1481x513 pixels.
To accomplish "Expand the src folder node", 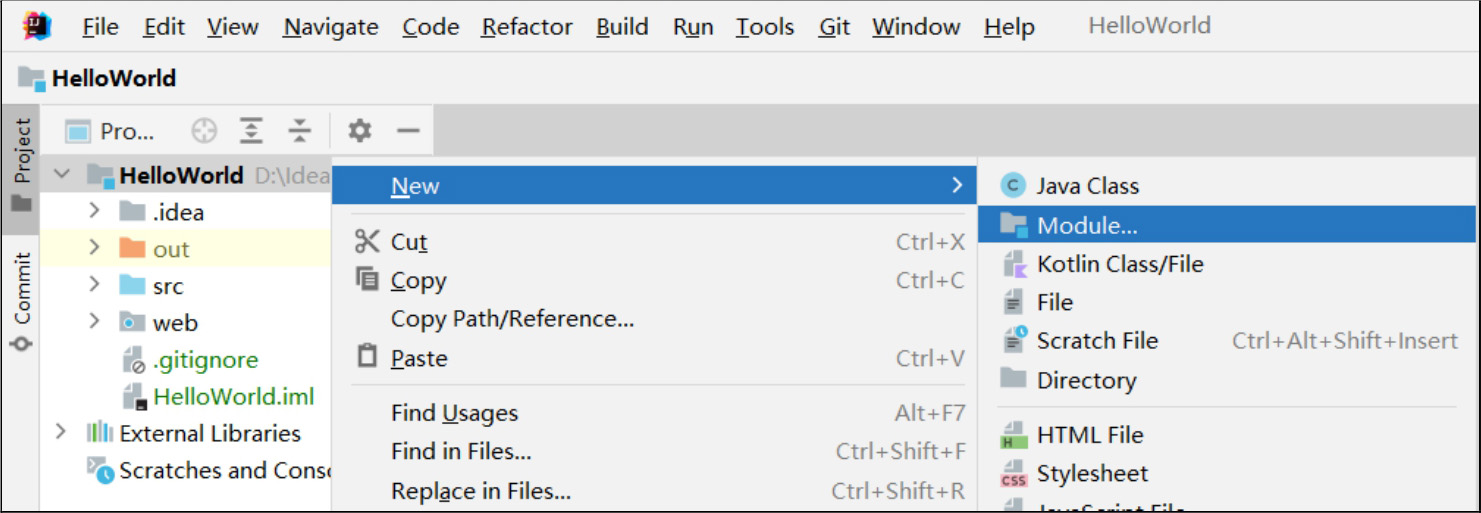I will 94,285.
